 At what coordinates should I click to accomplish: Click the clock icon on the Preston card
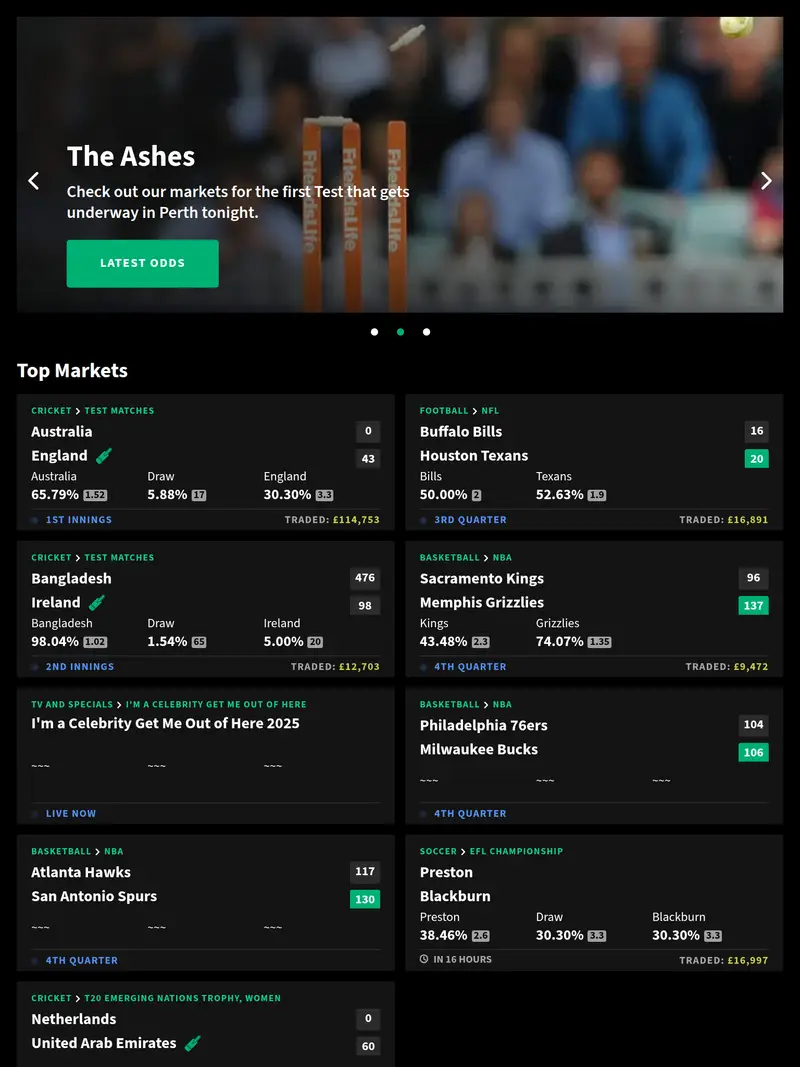point(425,959)
